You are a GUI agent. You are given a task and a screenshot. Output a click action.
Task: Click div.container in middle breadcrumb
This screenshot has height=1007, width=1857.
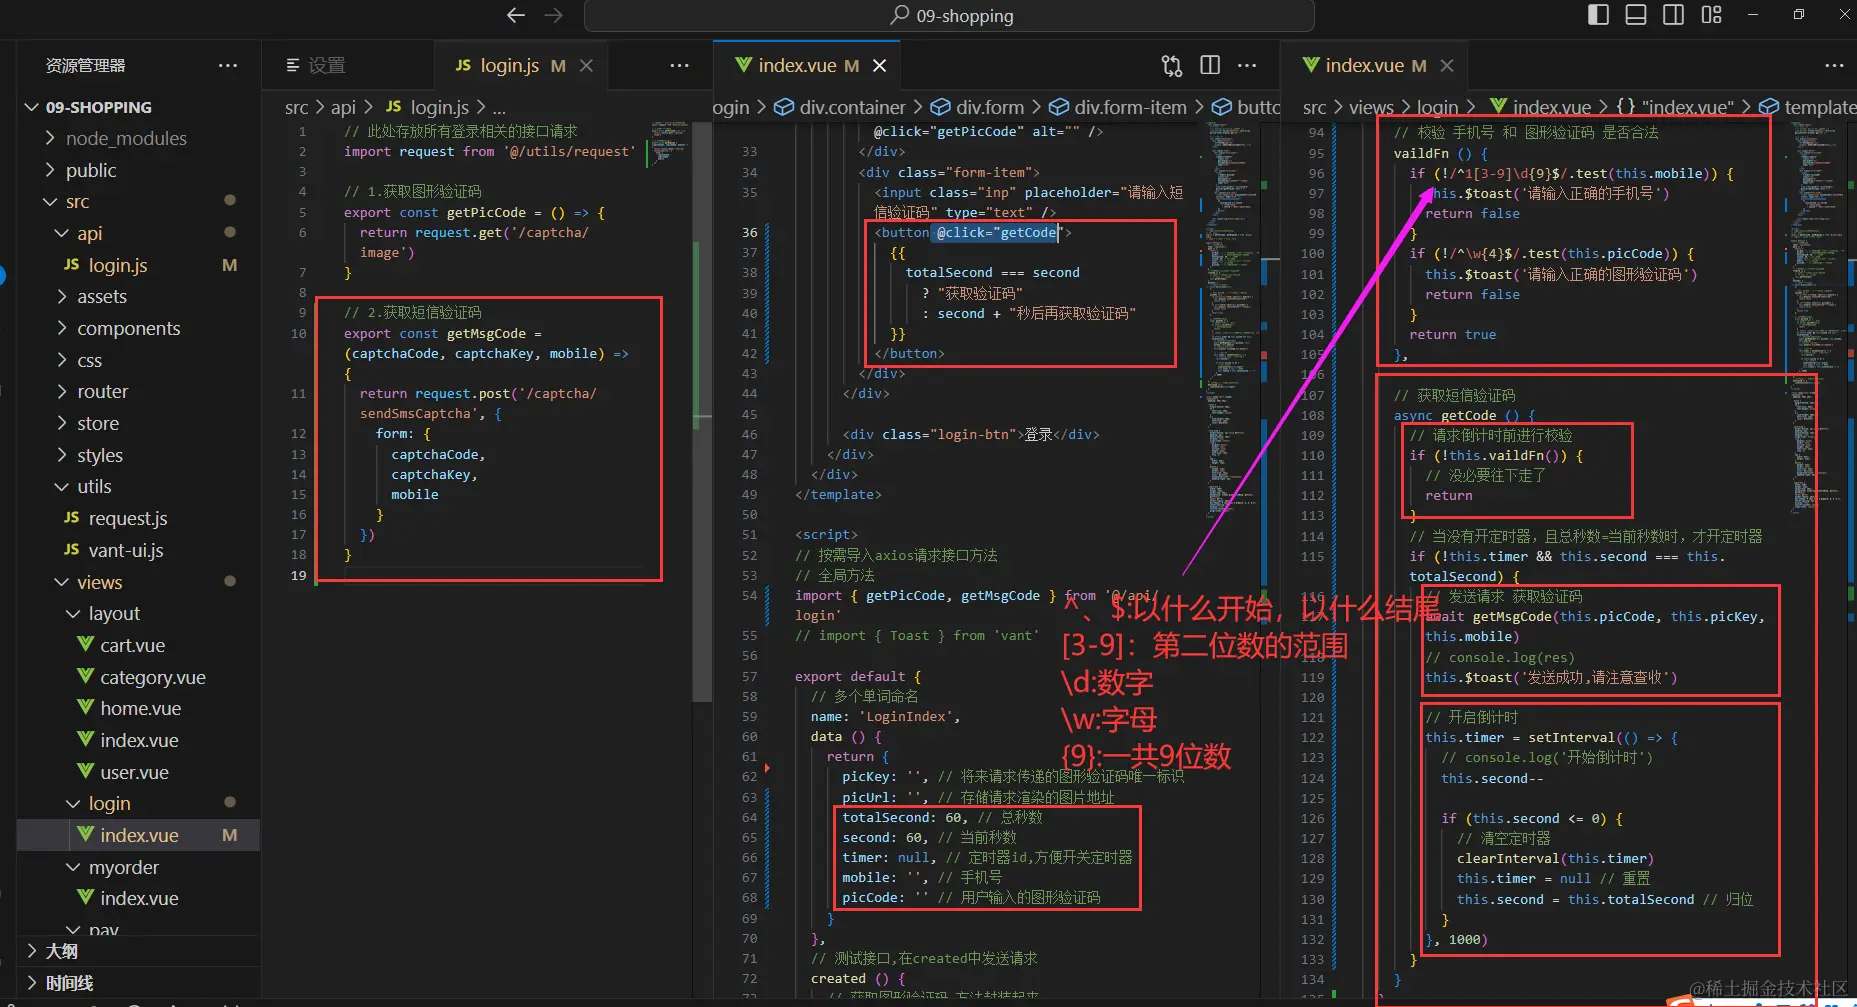point(852,107)
